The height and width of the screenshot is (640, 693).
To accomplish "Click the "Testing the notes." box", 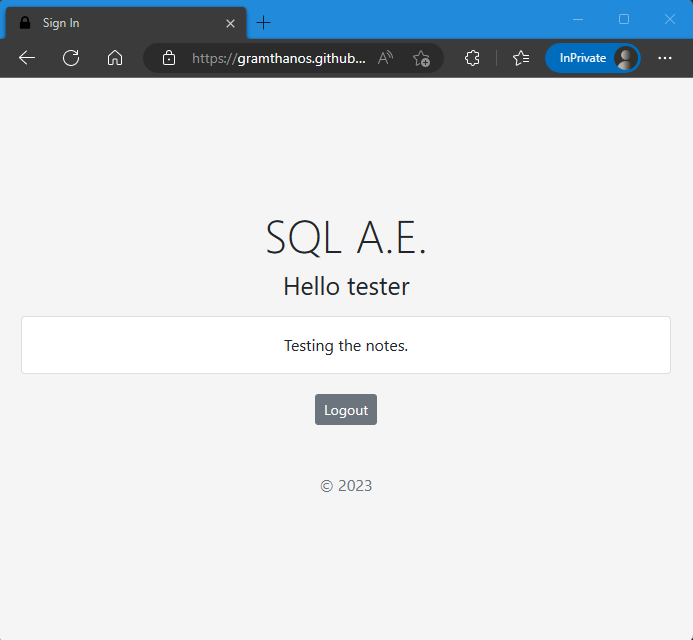I will pos(346,346).
